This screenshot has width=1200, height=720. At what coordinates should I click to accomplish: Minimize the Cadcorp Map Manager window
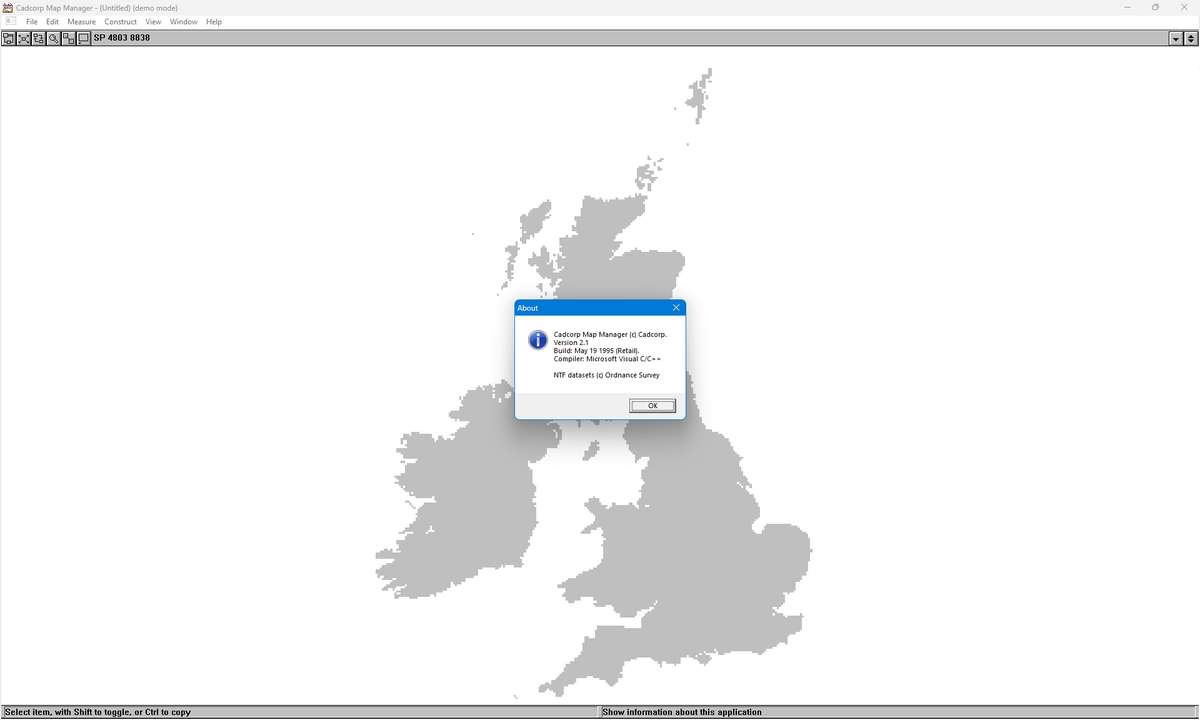coord(1127,7)
